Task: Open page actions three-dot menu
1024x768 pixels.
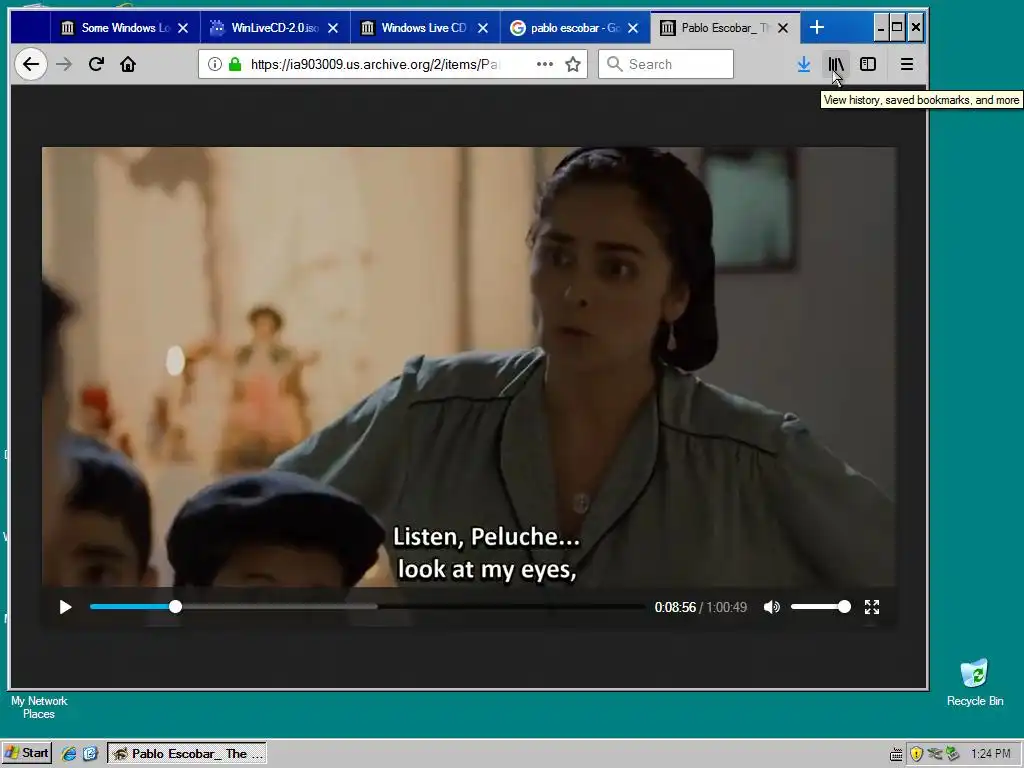Action: (x=545, y=64)
